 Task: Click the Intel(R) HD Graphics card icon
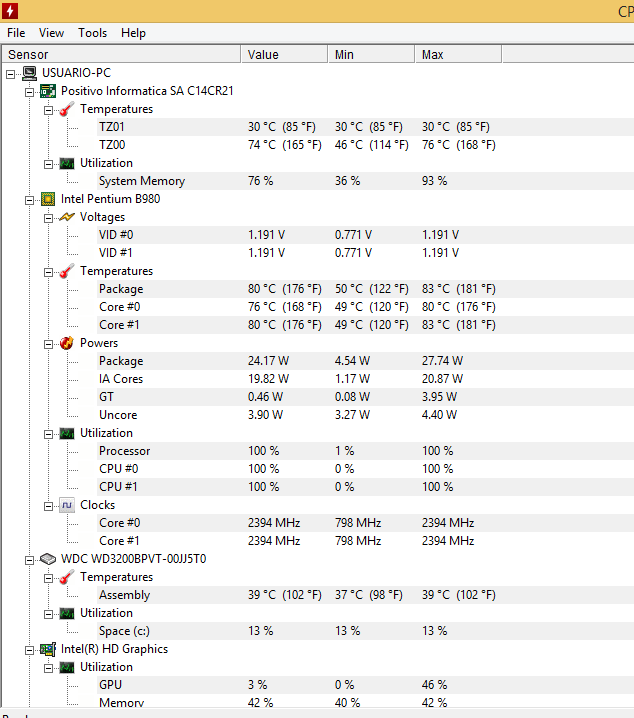[x=48, y=649]
